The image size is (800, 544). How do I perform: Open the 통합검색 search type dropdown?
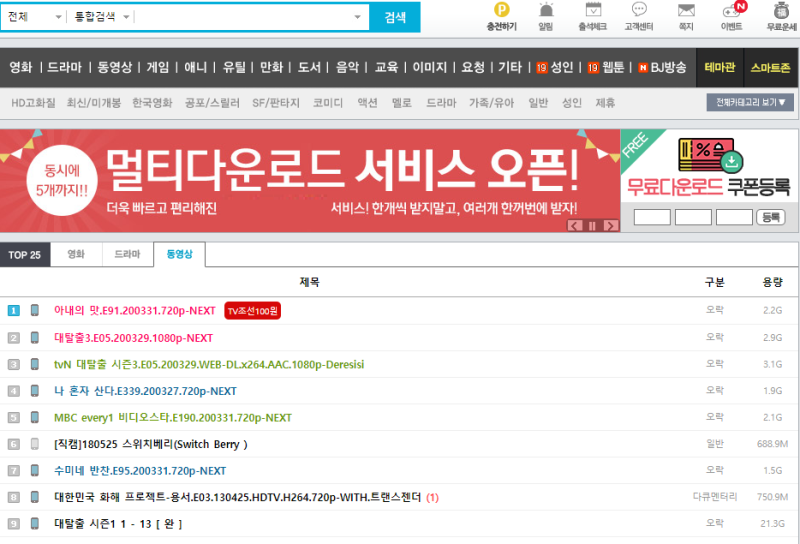point(101,17)
